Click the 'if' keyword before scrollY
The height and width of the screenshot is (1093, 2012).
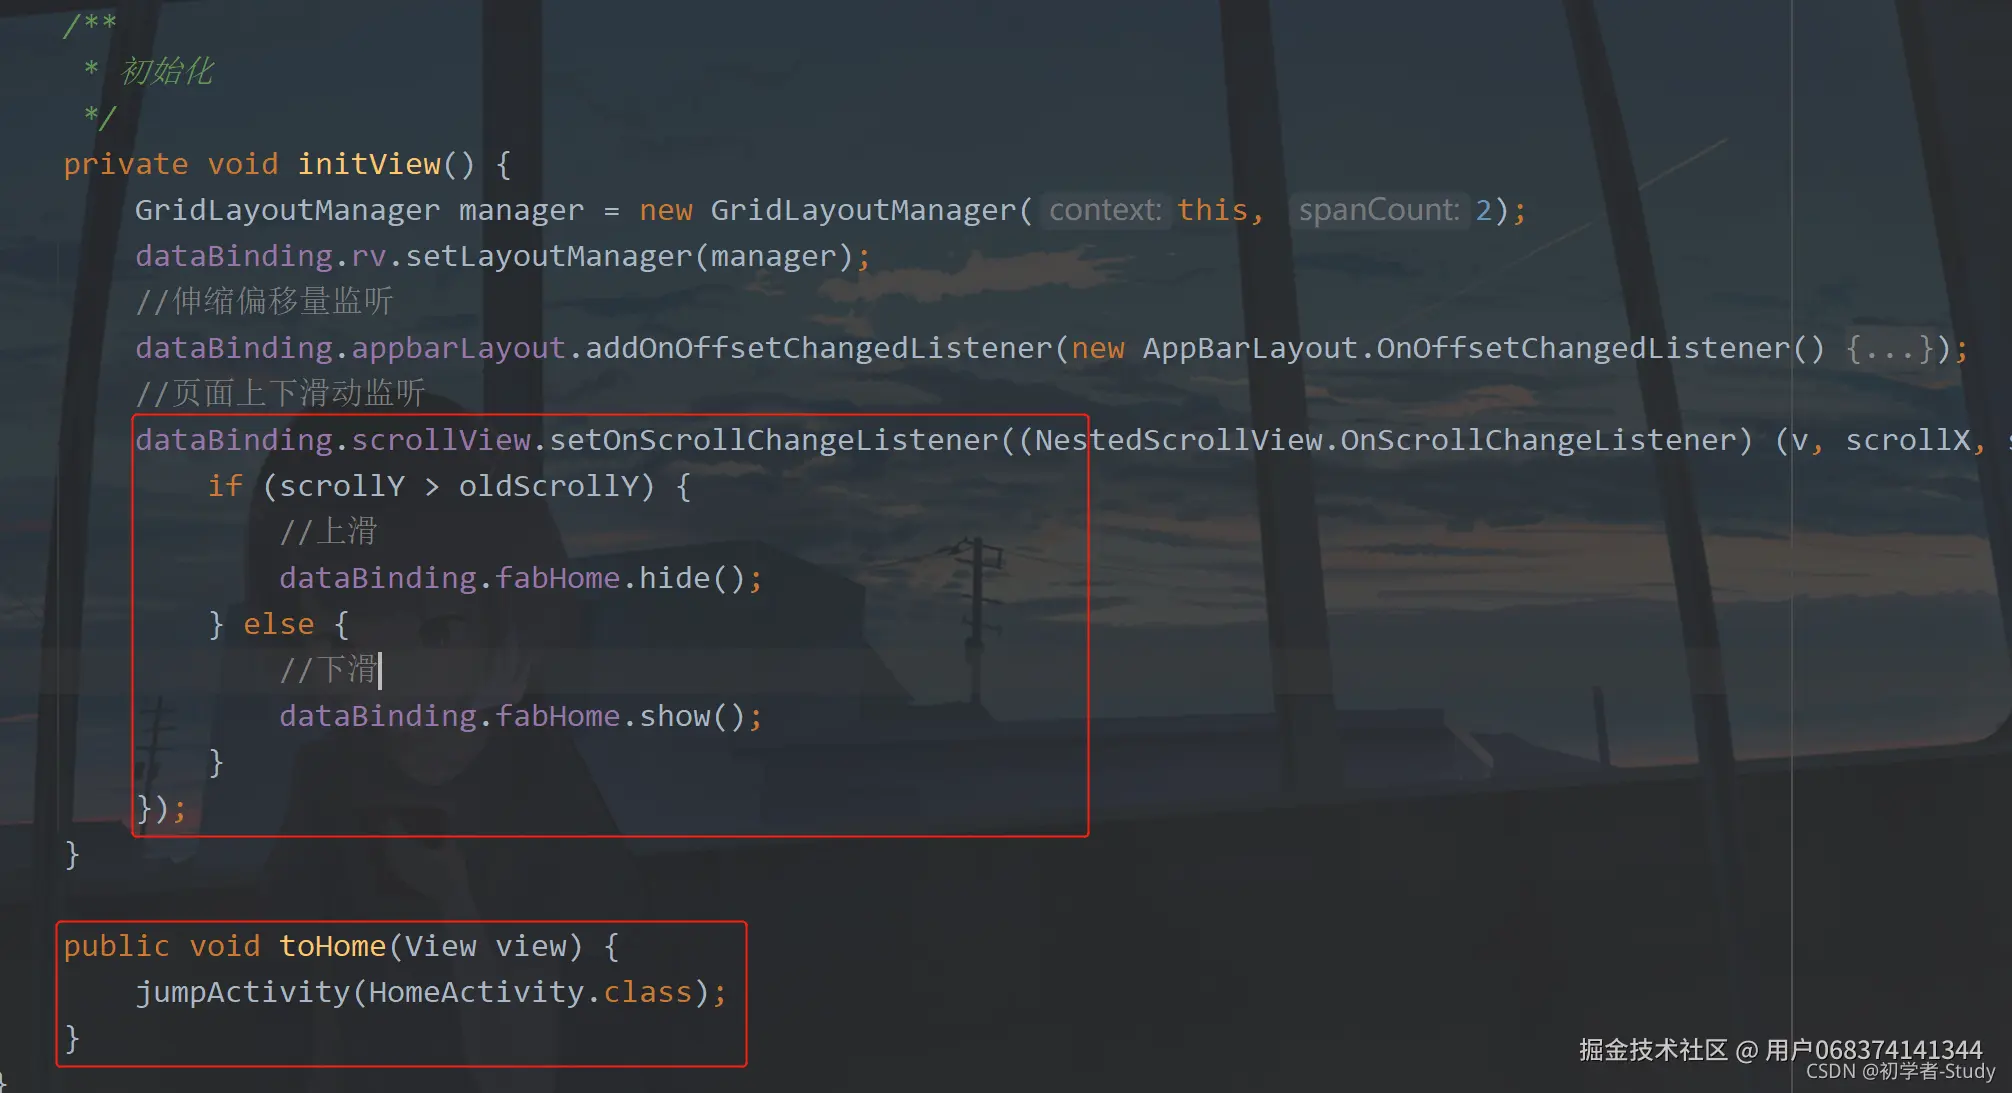pyautogui.click(x=225, y=487)
